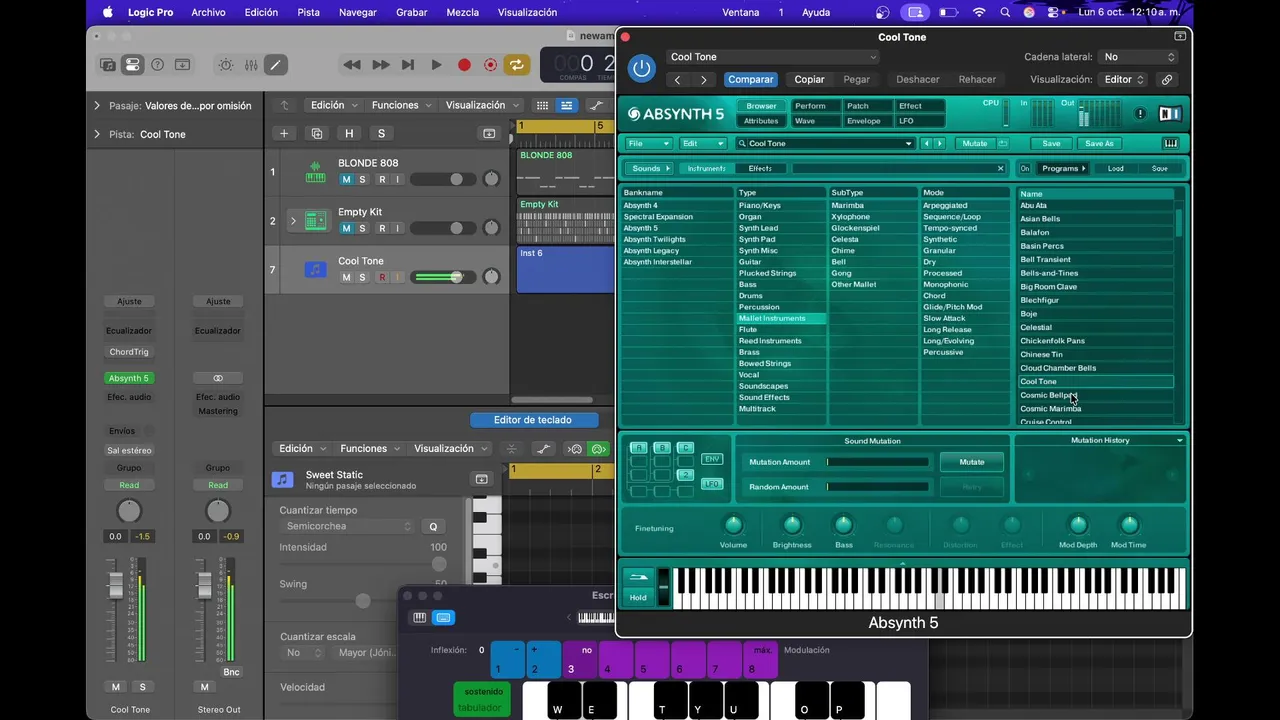Screen dimensions: 1280x720
Task: Click the Mutation Amount slider
Action: (x=878, y=462)
